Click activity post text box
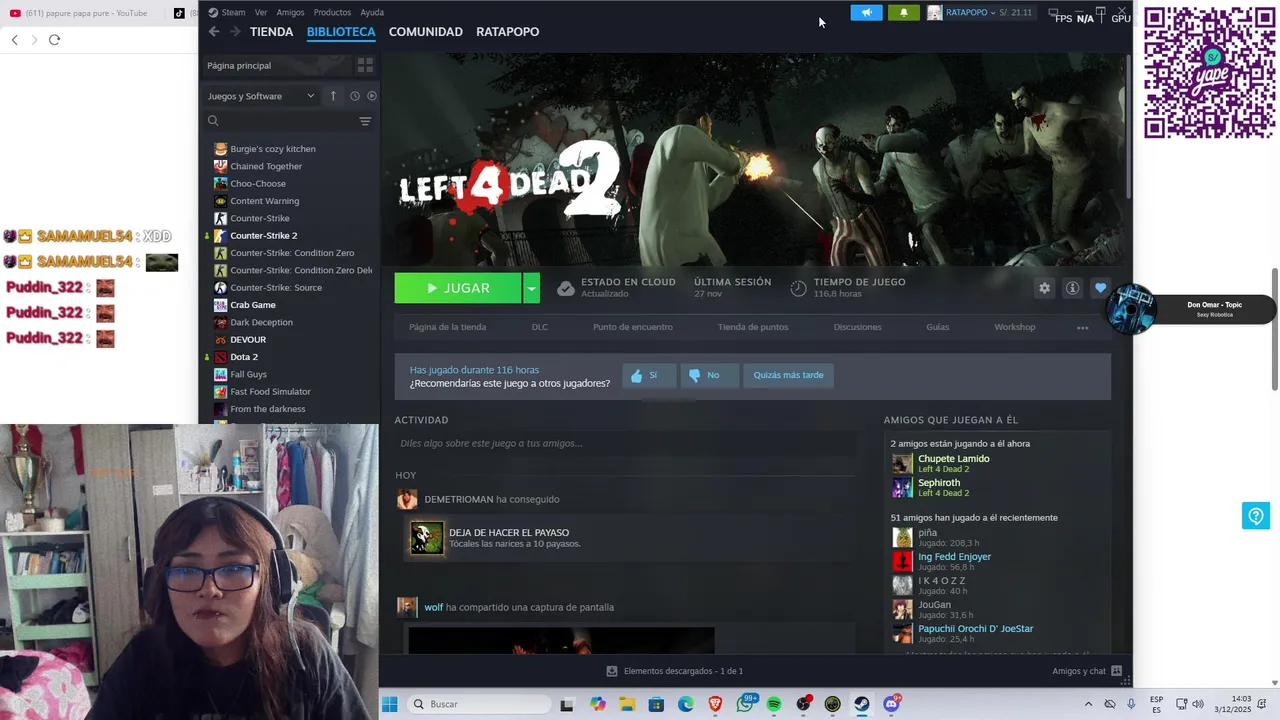This screenshot has height=720, width=1280. (625, 443)
